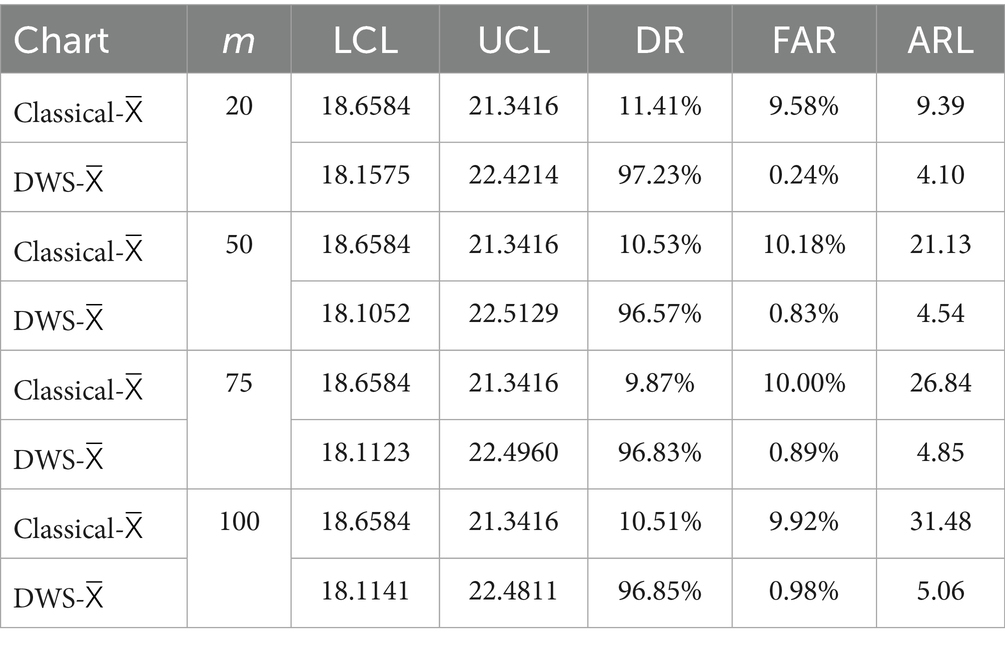Select the ARL value 26.84
This screenshot has height=646, width=1005.
pyautogui.click(x=939, y=384)
